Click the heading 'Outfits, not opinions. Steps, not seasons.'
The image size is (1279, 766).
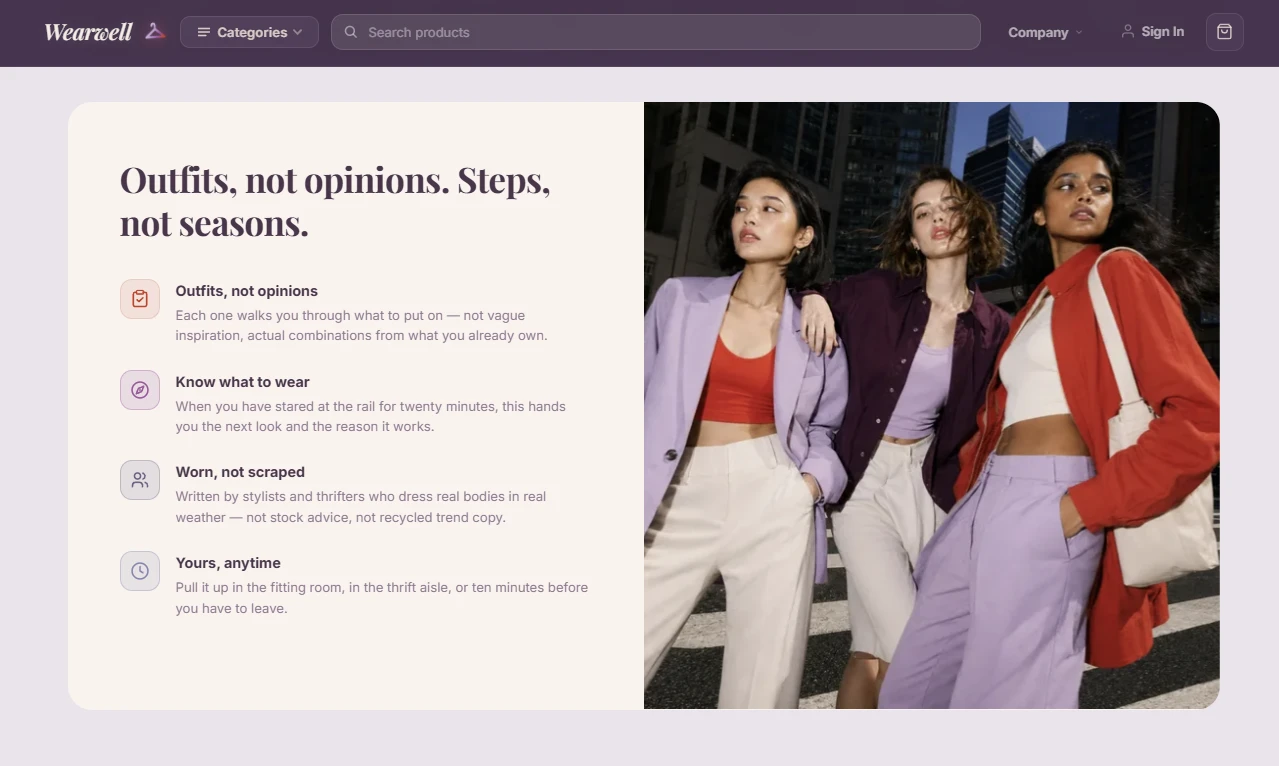tap(335, 201)
